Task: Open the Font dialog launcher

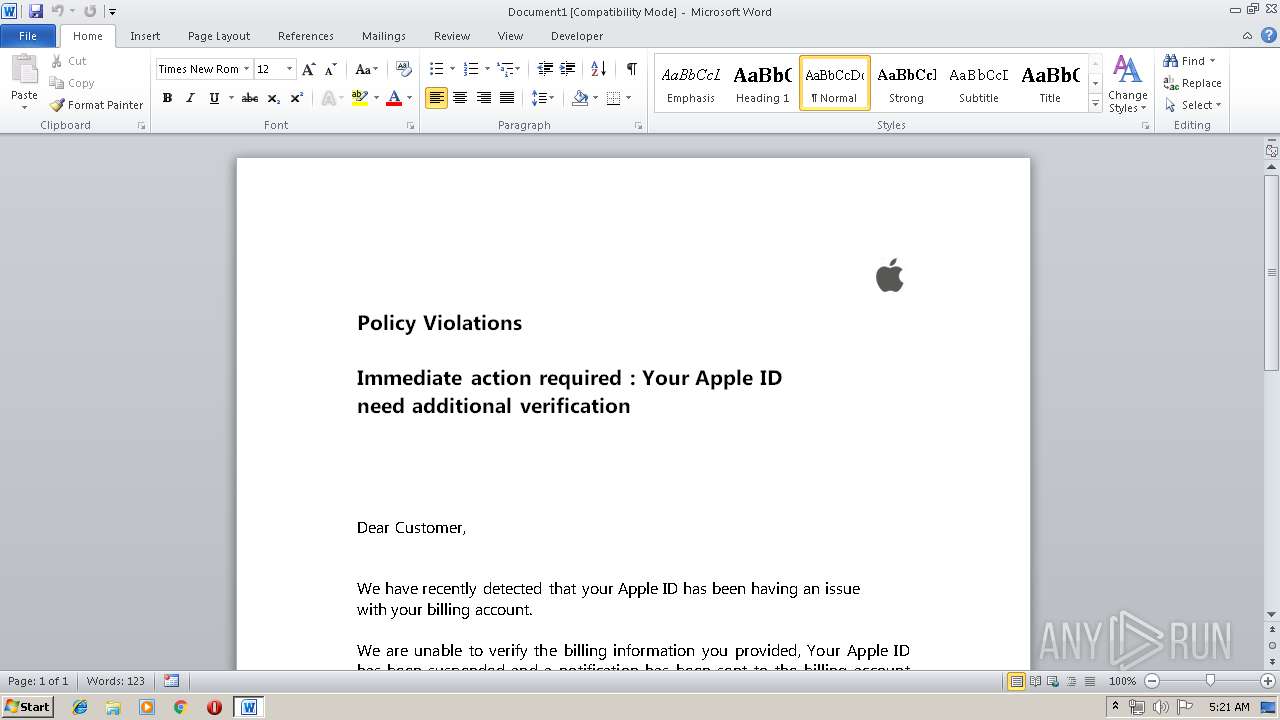Action: tap(410, 126)
